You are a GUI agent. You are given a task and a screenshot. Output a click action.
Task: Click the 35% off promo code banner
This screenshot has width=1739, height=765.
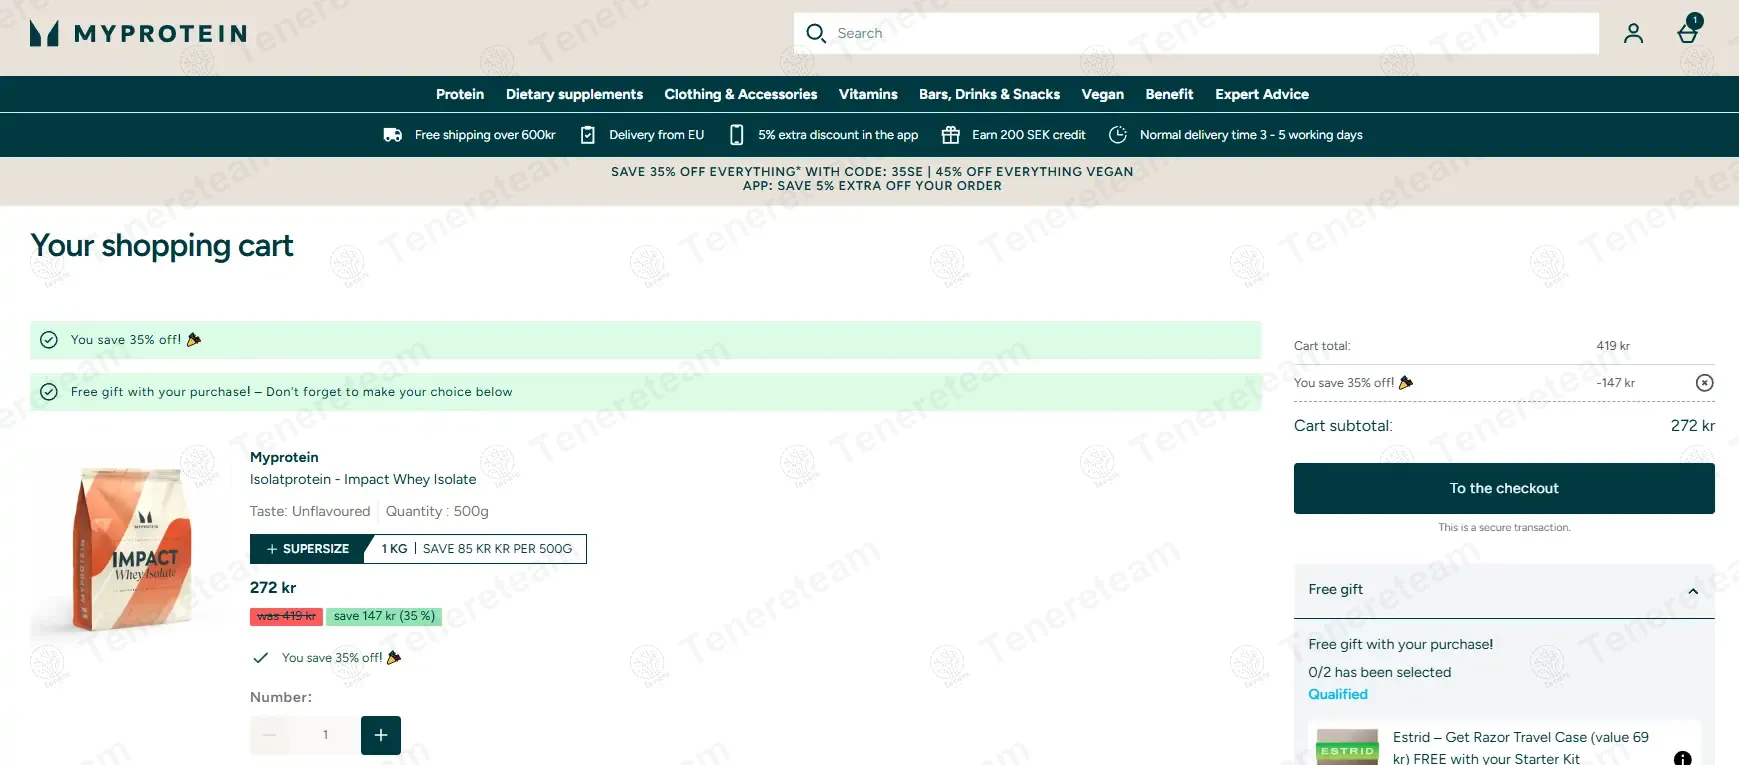872,179
